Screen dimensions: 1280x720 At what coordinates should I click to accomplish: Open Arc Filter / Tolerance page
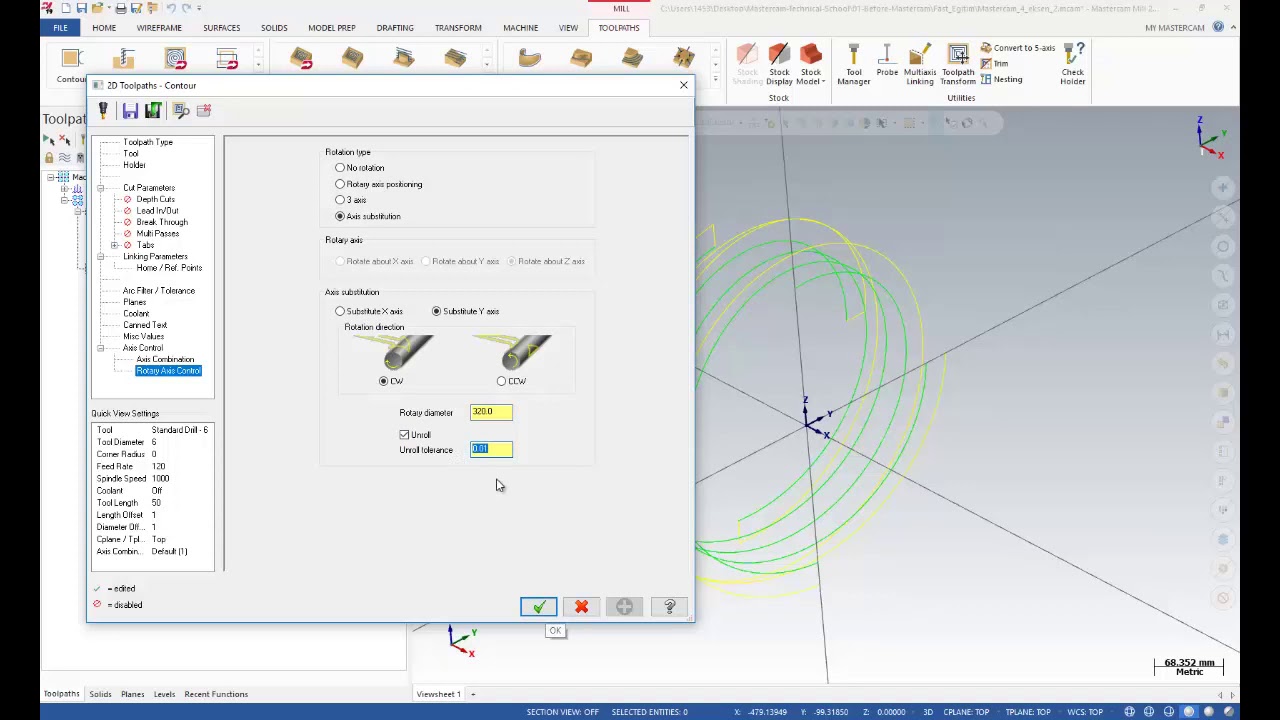159,291
